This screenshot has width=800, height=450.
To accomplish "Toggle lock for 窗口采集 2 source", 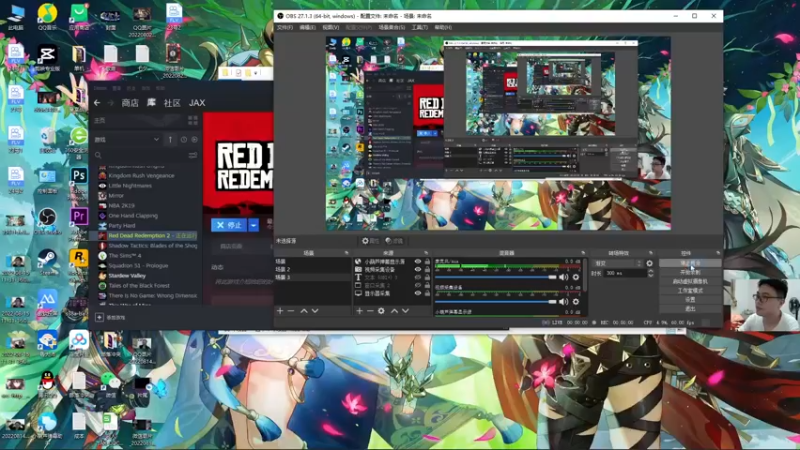I will (428, 286).
